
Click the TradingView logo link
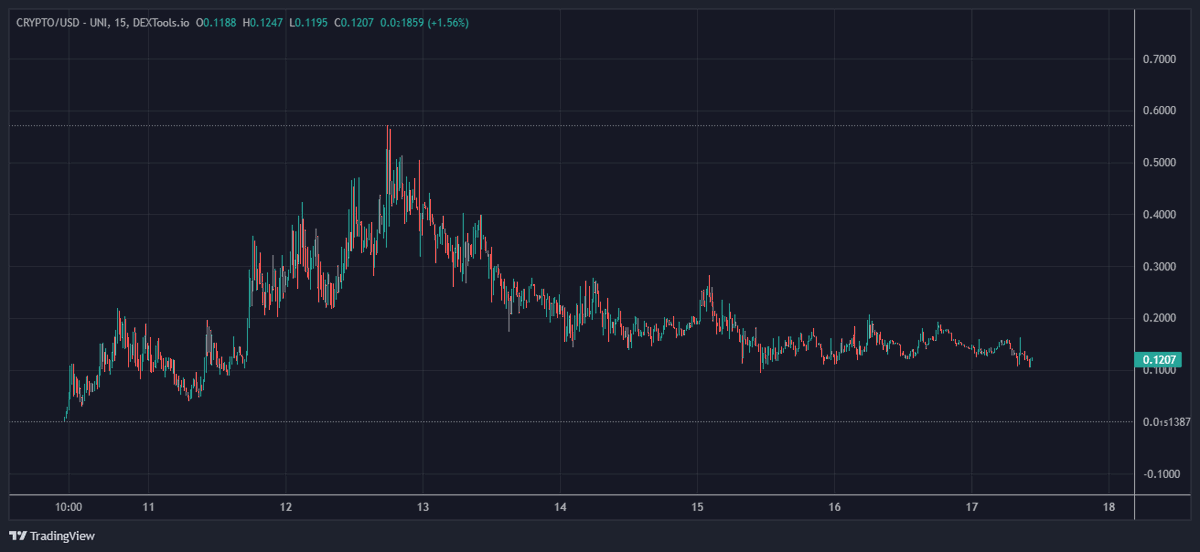pos(52,536)
